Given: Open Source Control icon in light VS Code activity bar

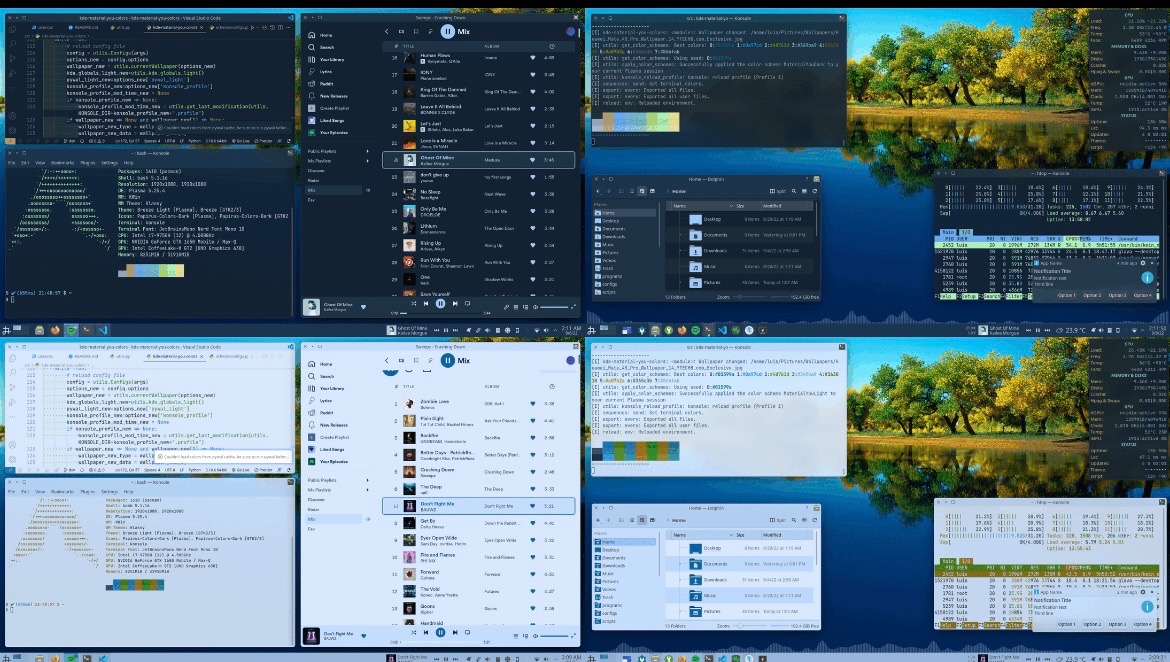Looking at the screenshot, I should [x=12, y=387].
